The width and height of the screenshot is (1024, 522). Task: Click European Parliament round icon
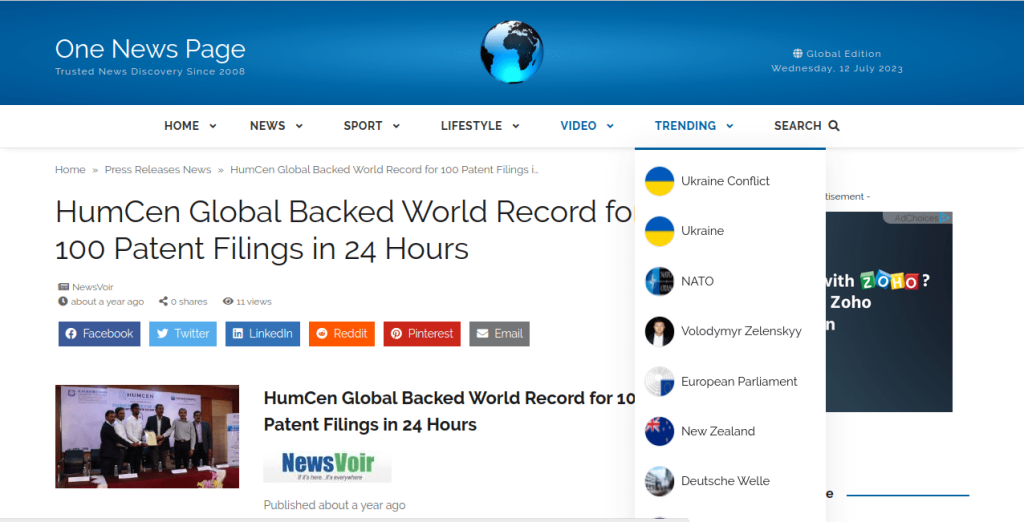pos(660,382)
